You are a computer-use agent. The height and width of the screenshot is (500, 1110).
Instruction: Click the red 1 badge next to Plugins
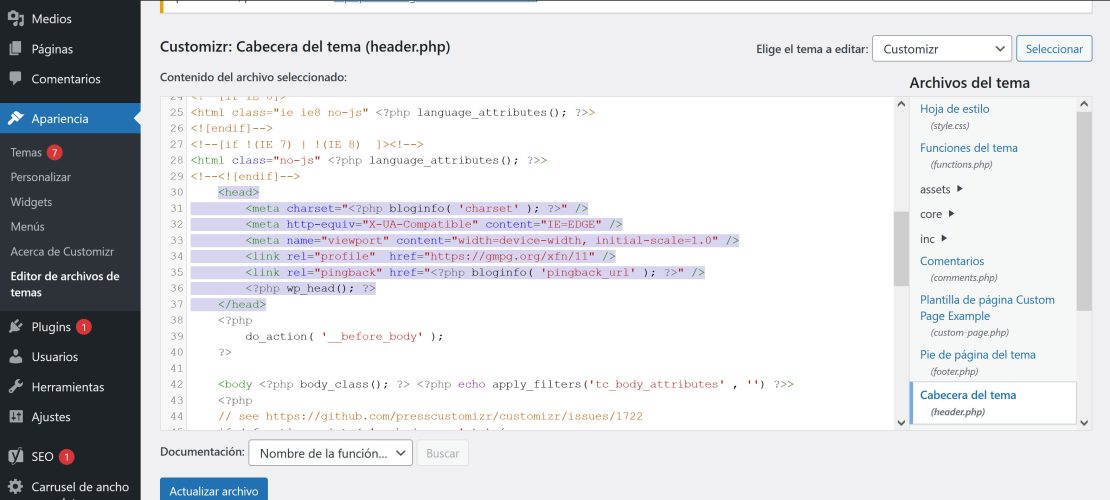click(x=84, y=326)
